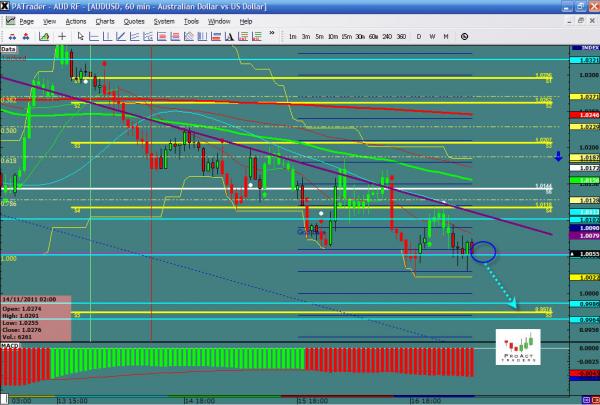
Task: Open the Tools menu
Action: [x=190, y=20]
